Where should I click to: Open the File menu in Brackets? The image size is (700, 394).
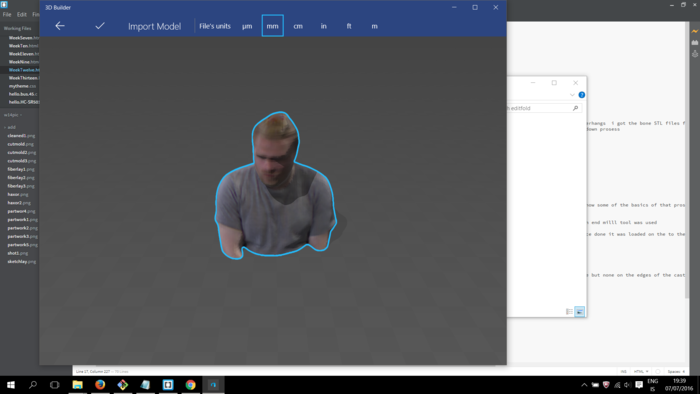(x=7, y=14)
